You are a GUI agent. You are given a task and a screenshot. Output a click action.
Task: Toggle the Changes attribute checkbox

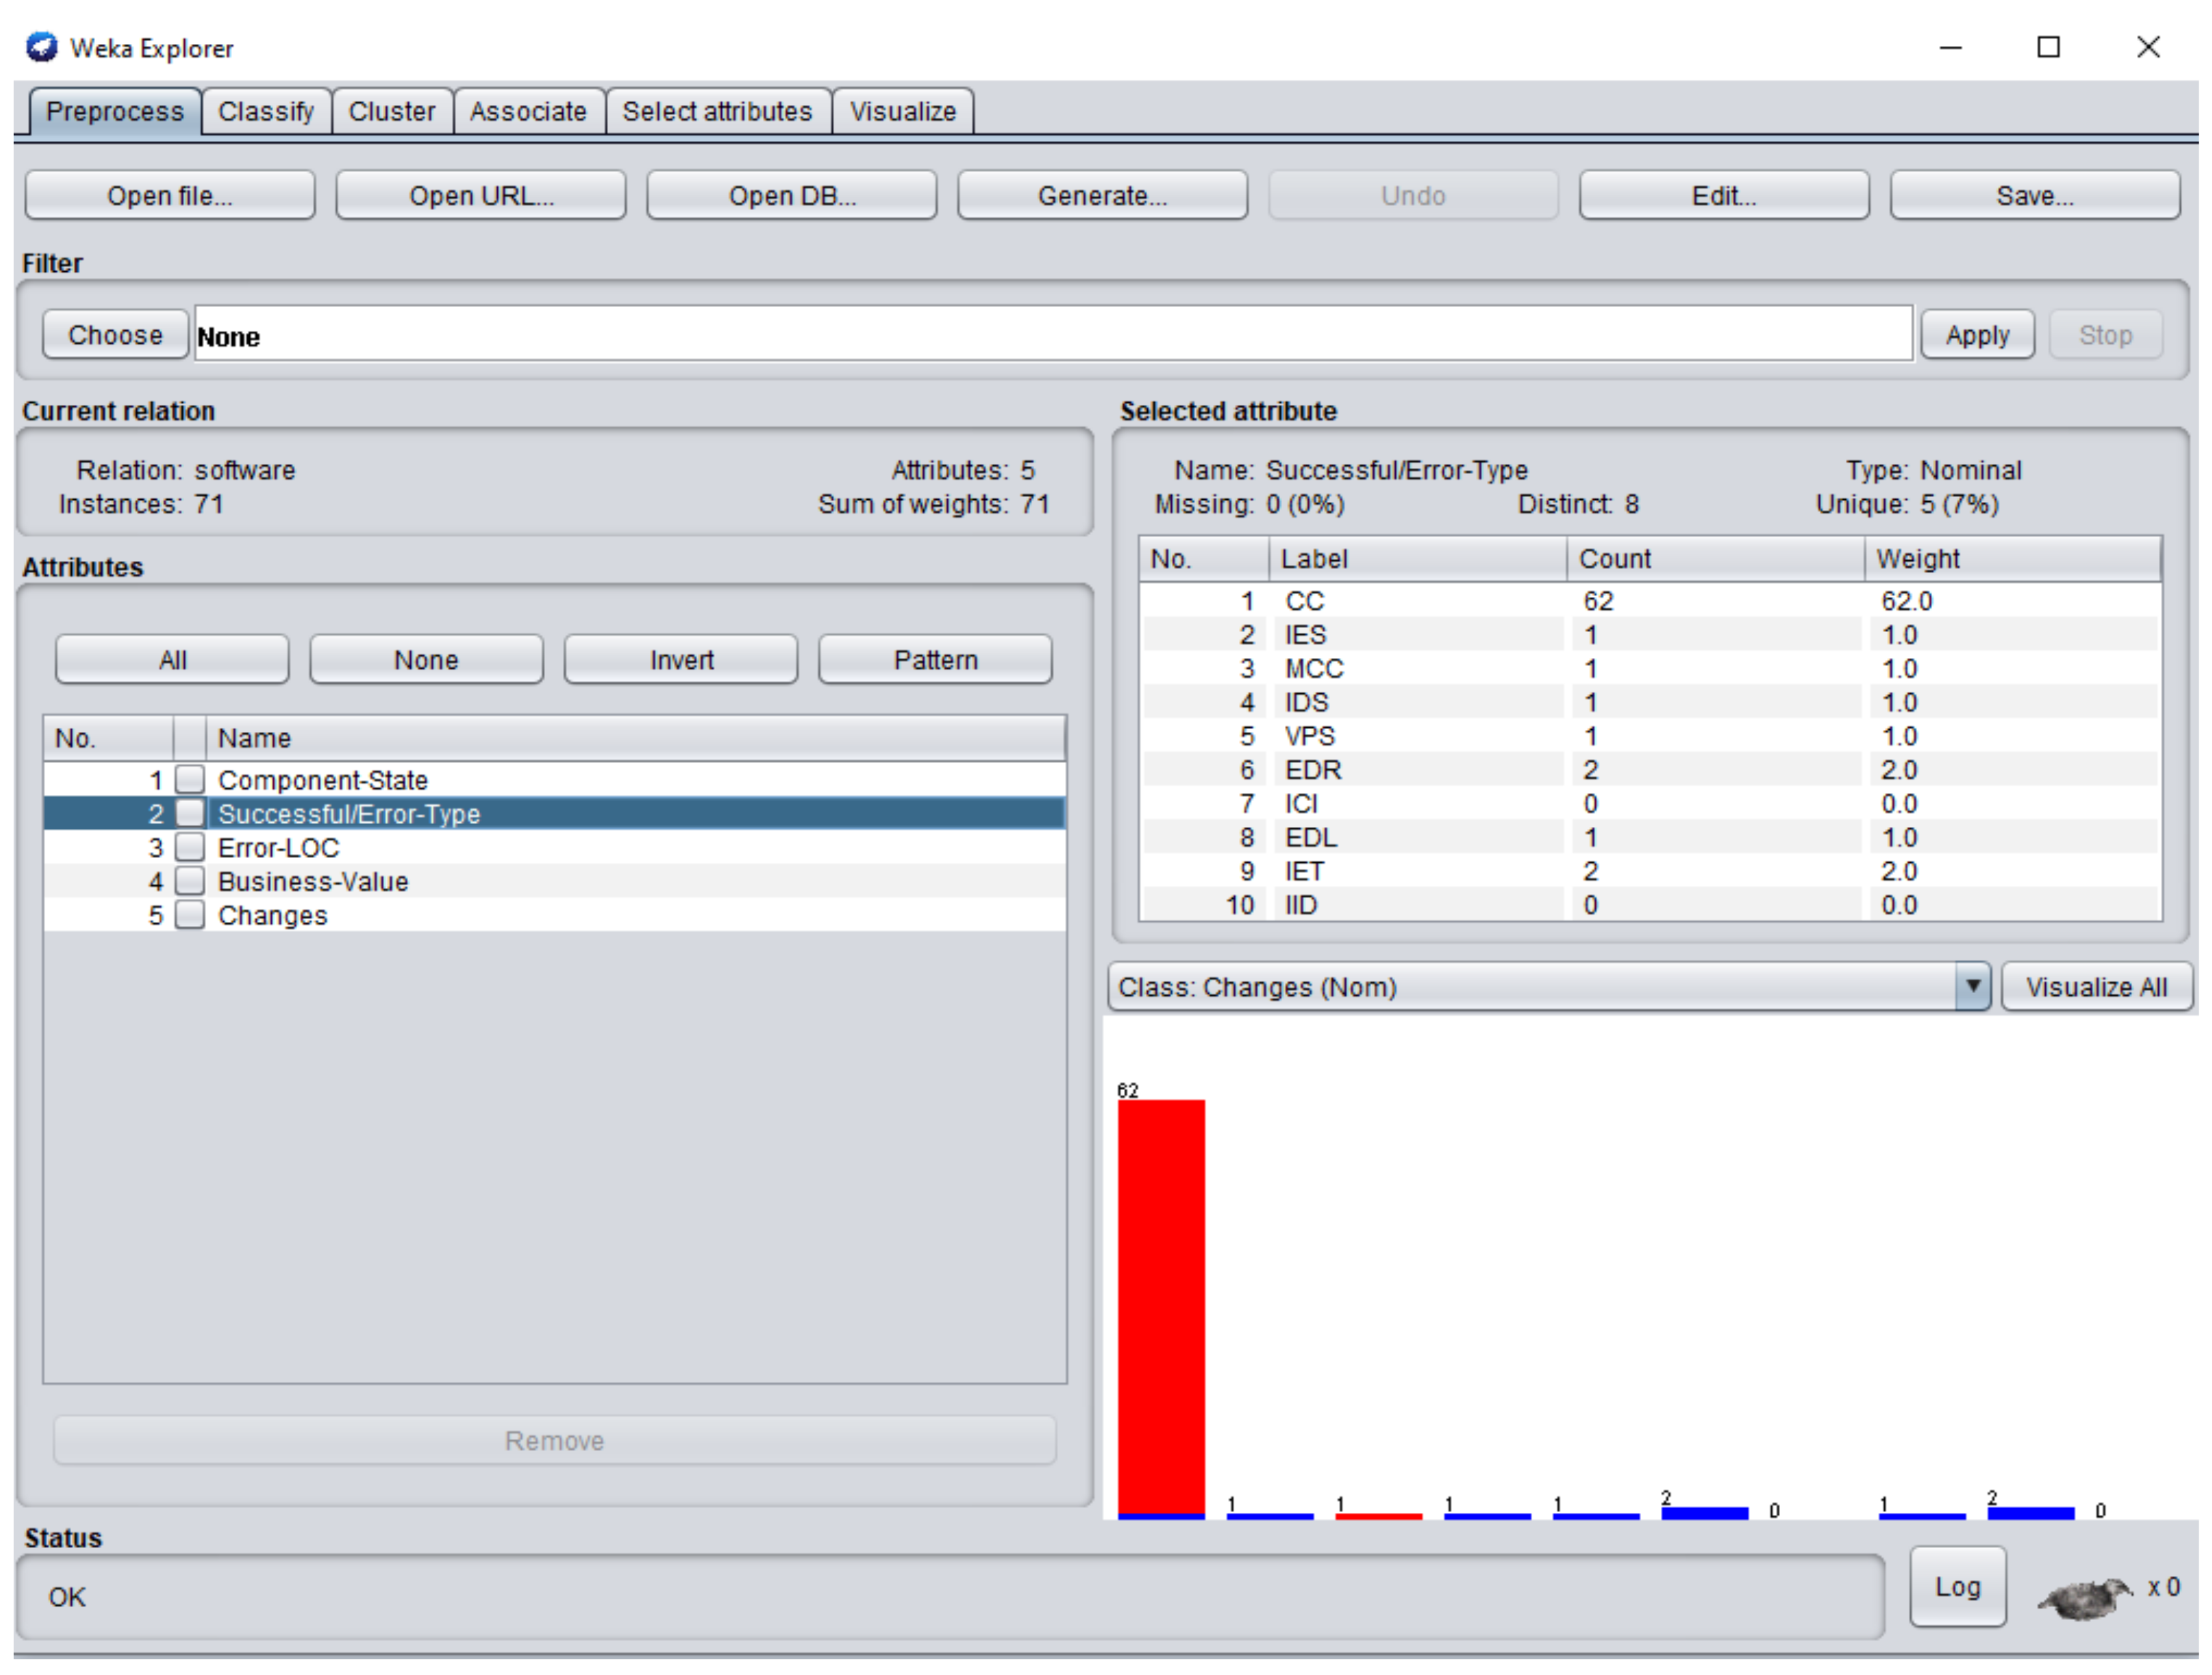[x=190, y=916]
